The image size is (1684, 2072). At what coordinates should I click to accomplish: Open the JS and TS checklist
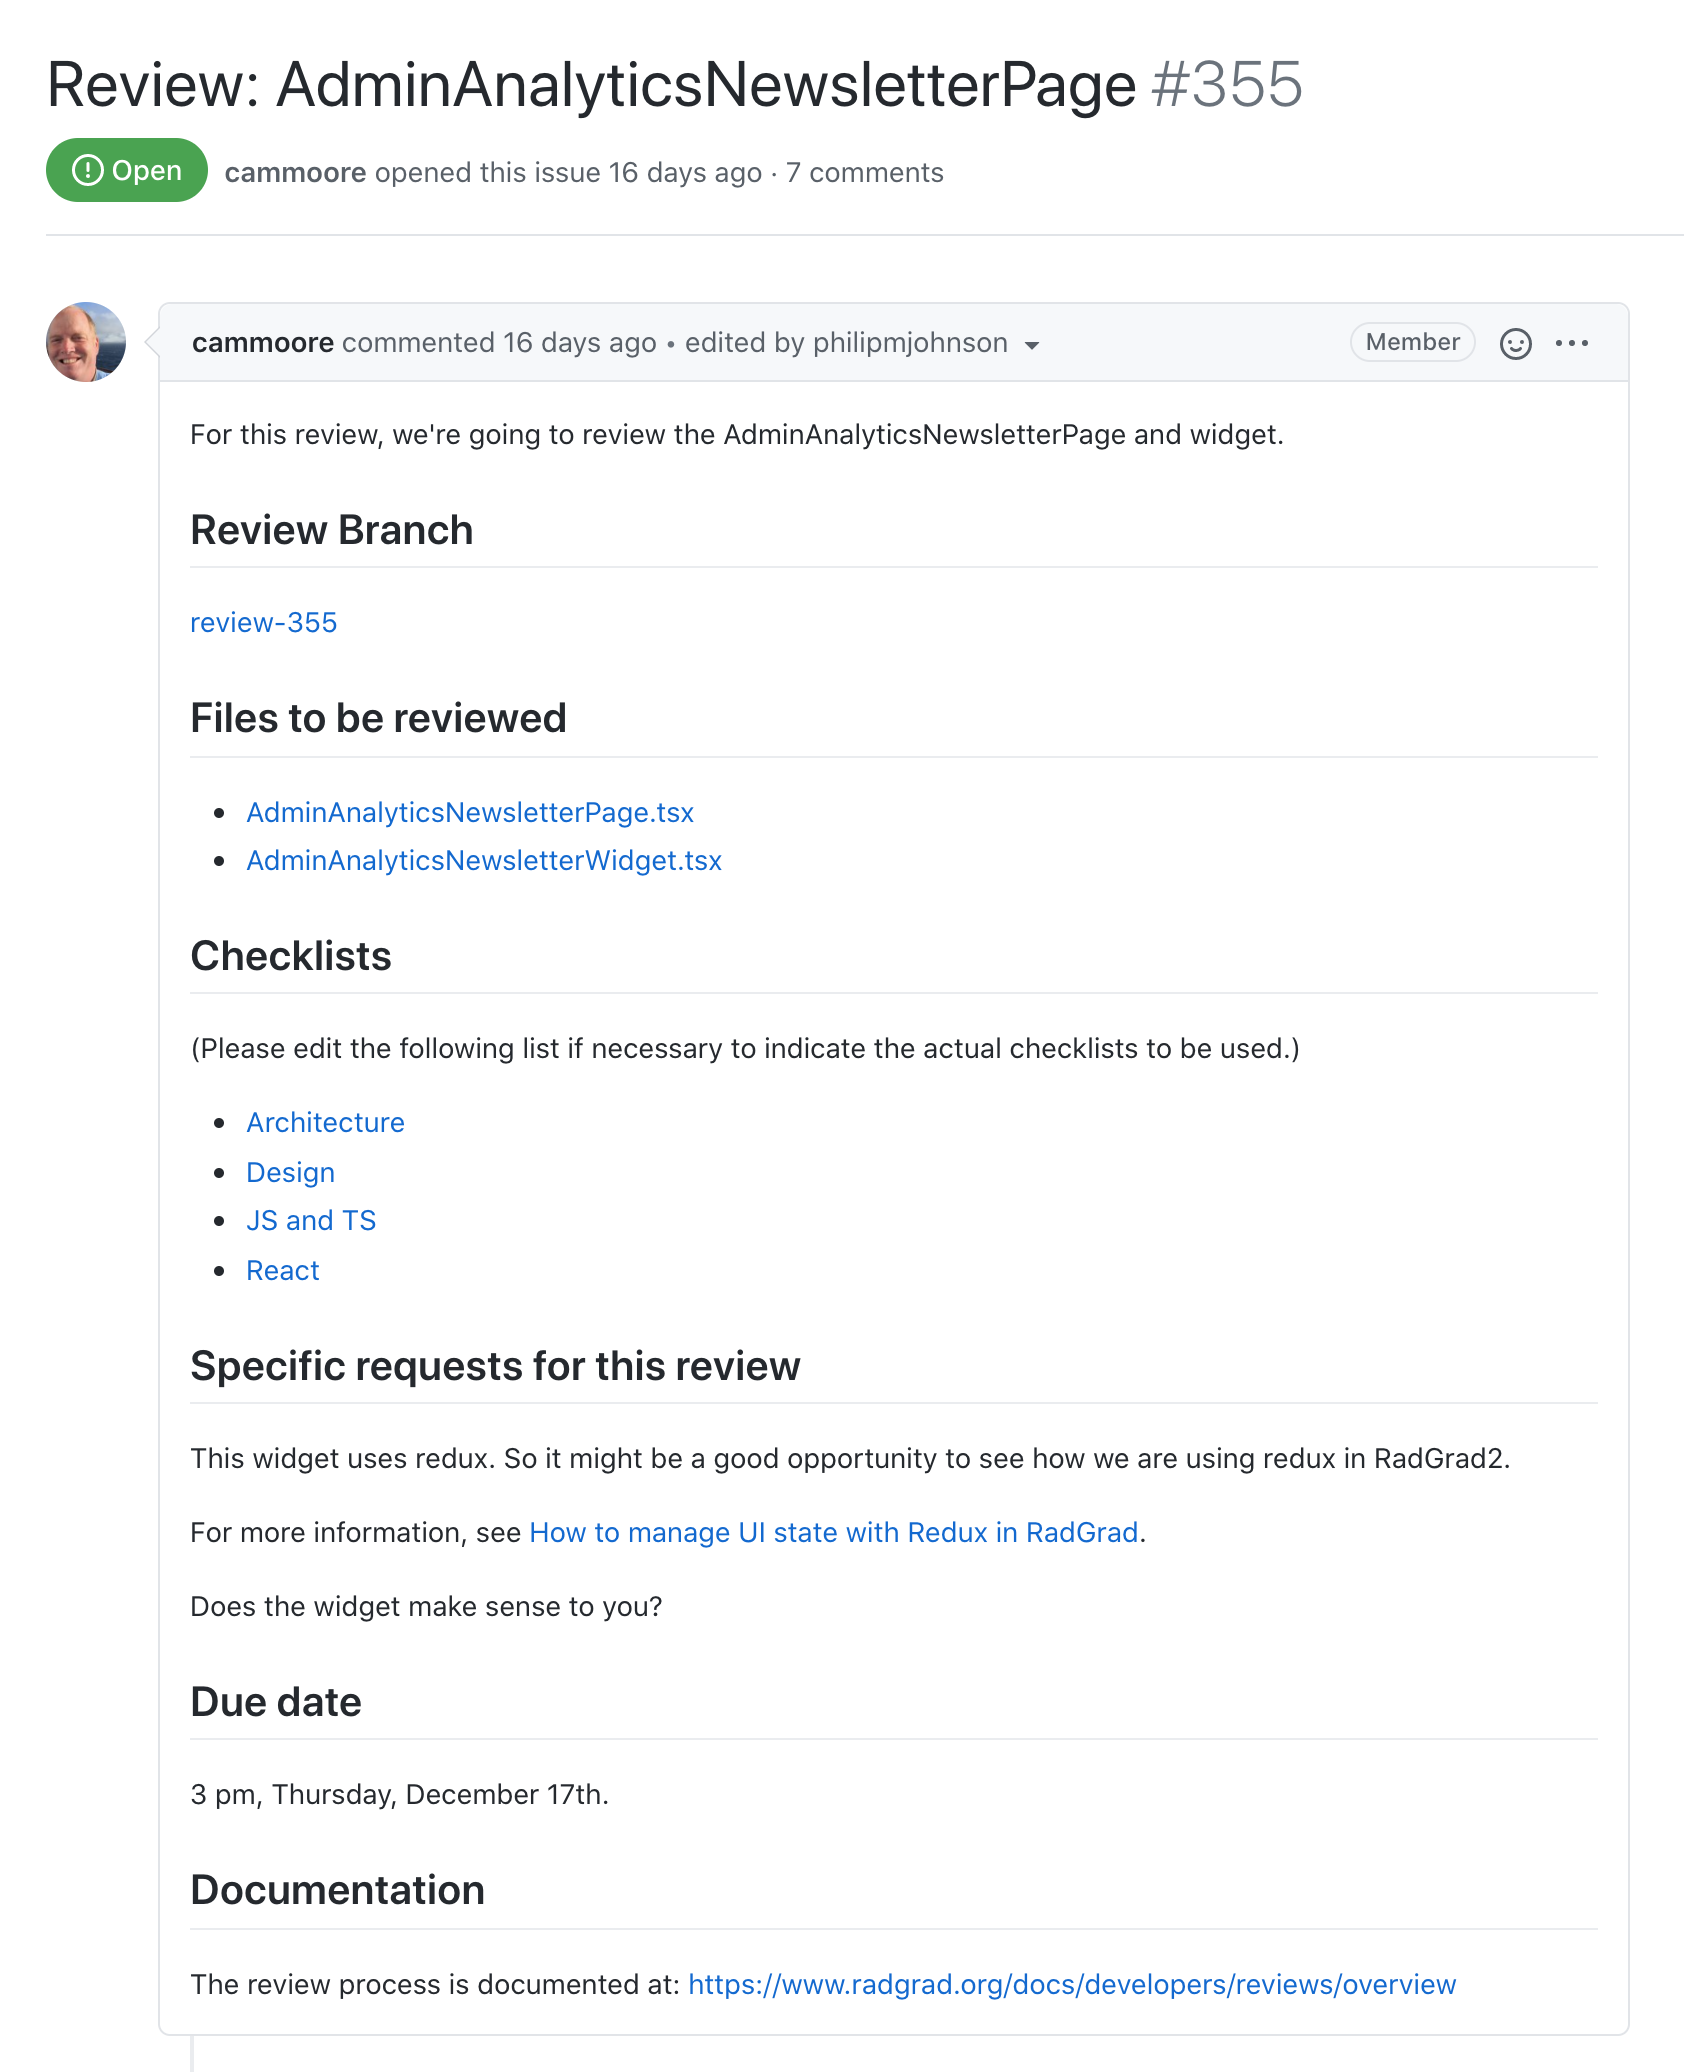tap(311, 1220)
